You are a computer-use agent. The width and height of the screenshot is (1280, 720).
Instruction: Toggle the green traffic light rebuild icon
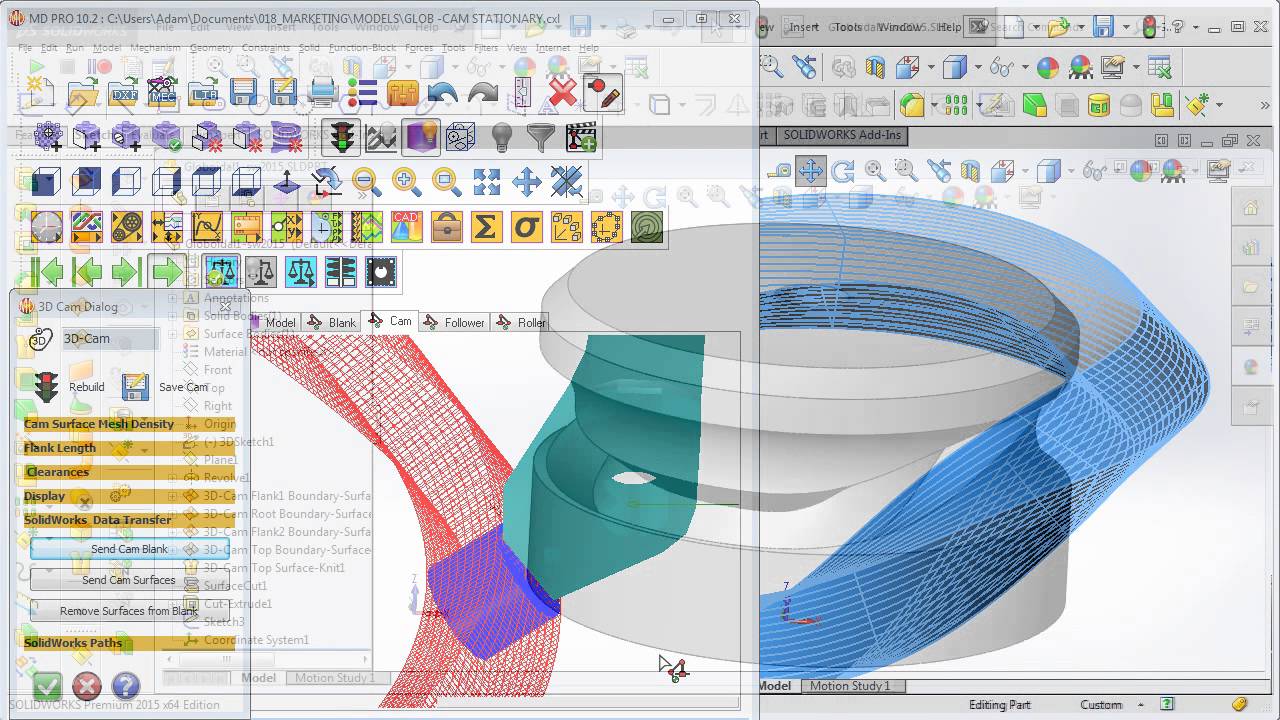click(343, 137)
